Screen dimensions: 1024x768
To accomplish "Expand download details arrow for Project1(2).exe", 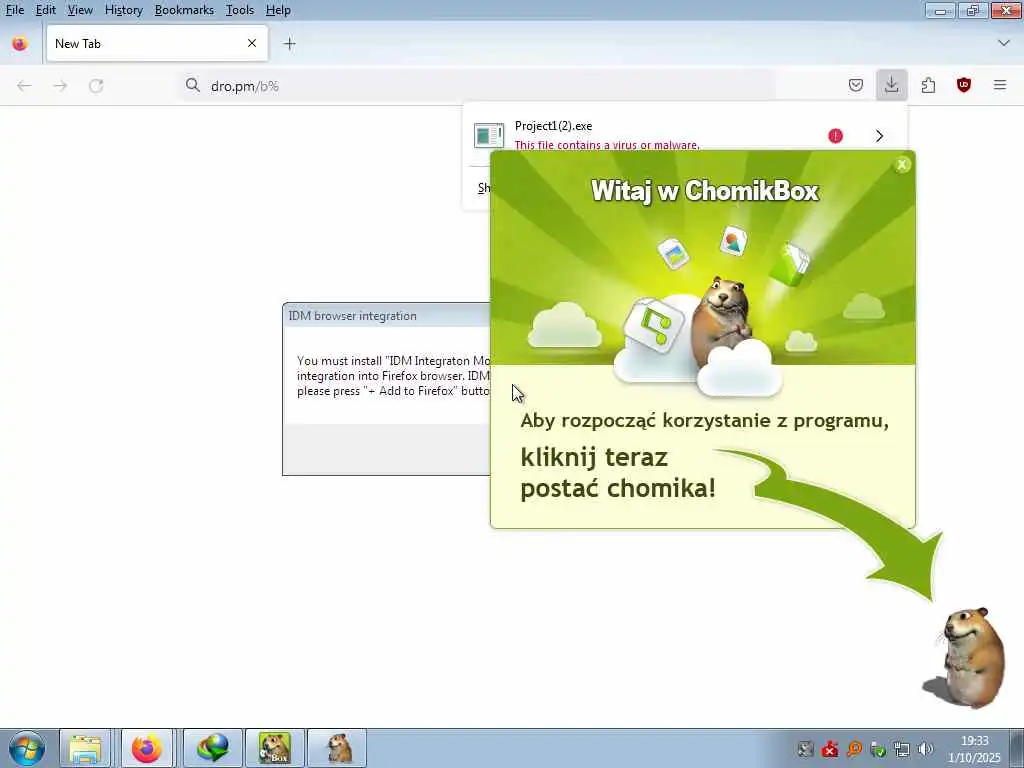I will pos(880,136).
